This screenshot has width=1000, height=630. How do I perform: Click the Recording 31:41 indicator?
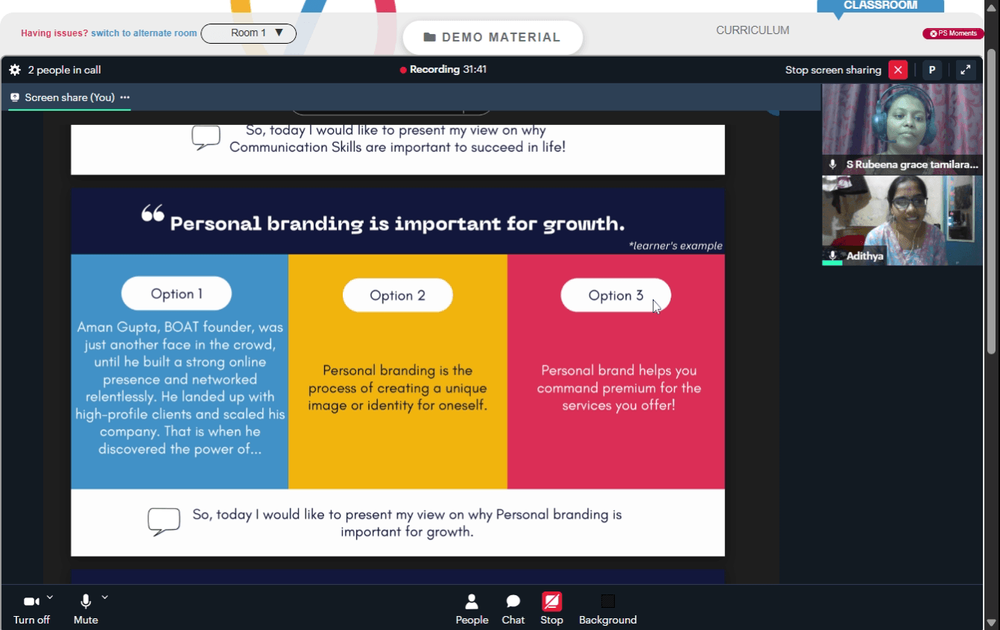[443, 70]
